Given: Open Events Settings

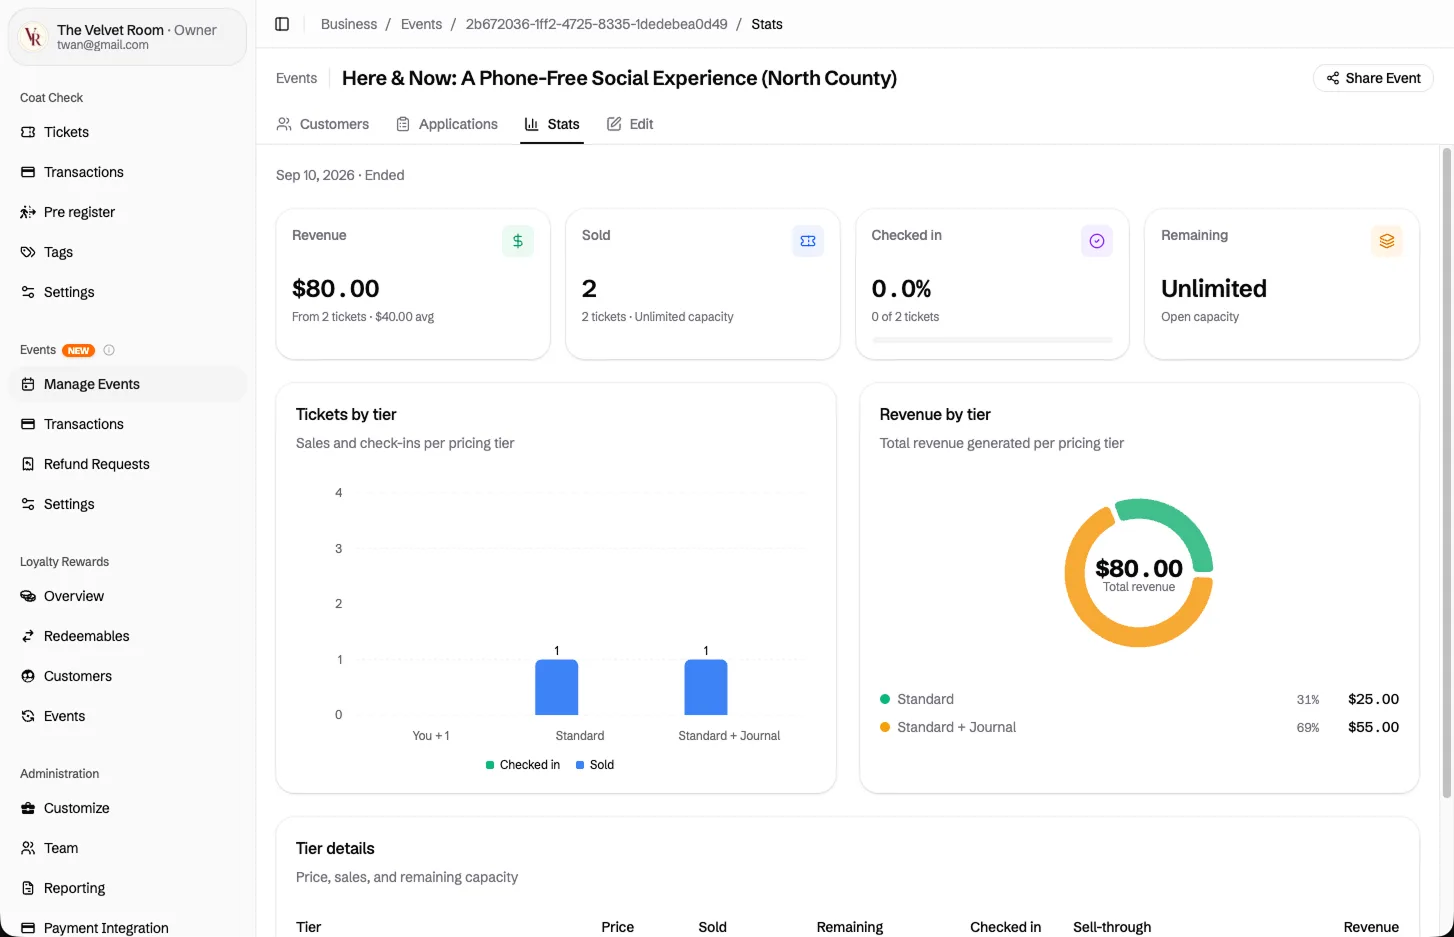Looking at the screenshot, I should coord(128,504).
